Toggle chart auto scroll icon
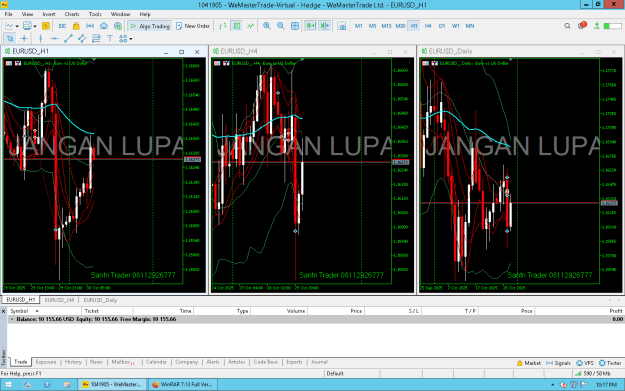 [311, 26]
